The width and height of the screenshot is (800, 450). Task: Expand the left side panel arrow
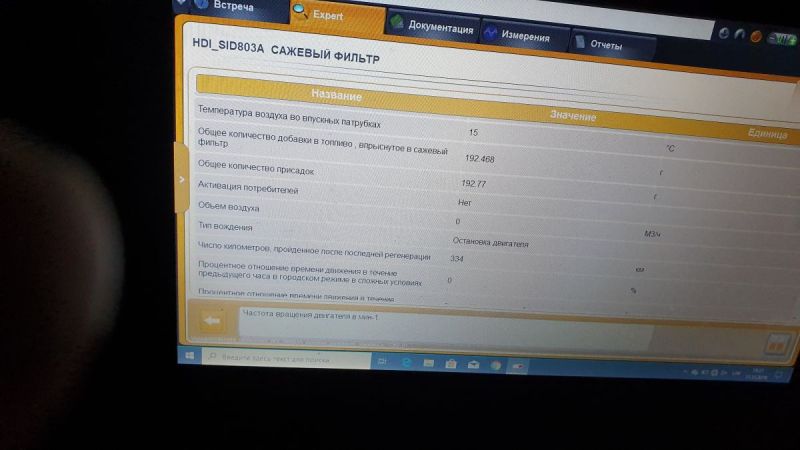pos(181,179)
